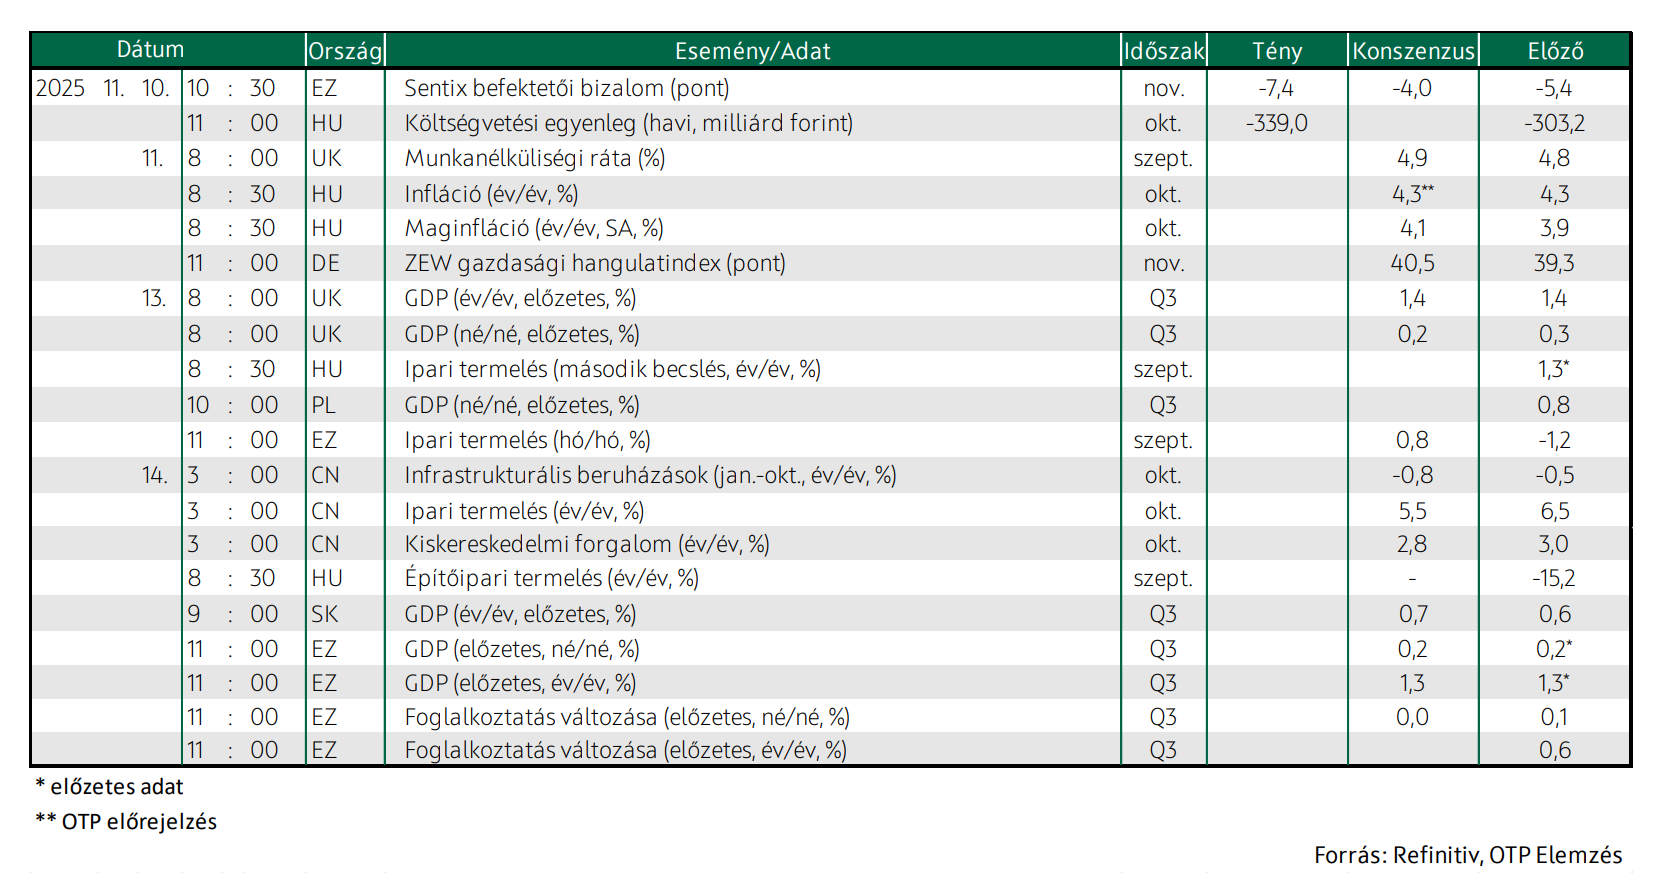
Task: Select the 40,5 consensus value
Action: pos(1412,263)
